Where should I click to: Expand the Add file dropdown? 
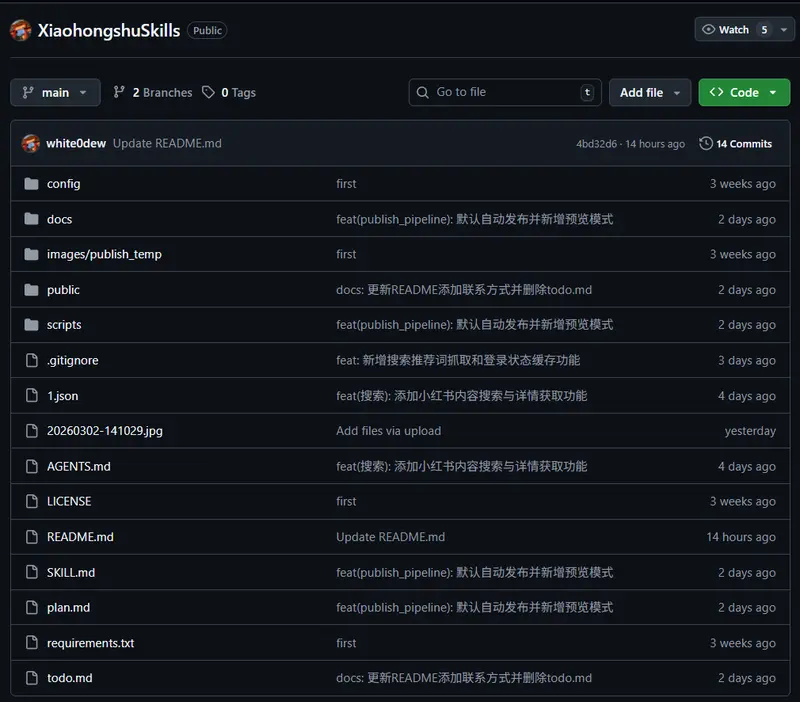650,92
